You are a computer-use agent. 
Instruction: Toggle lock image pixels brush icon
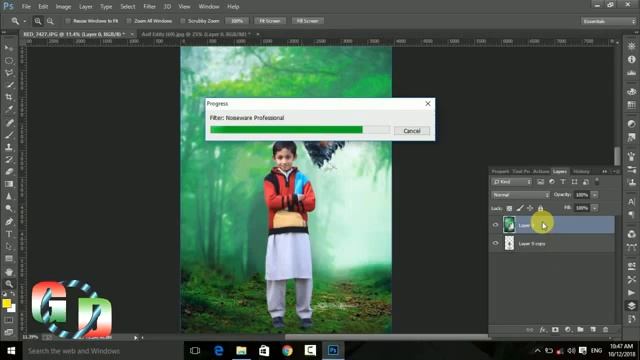click(x=520, y=208)
